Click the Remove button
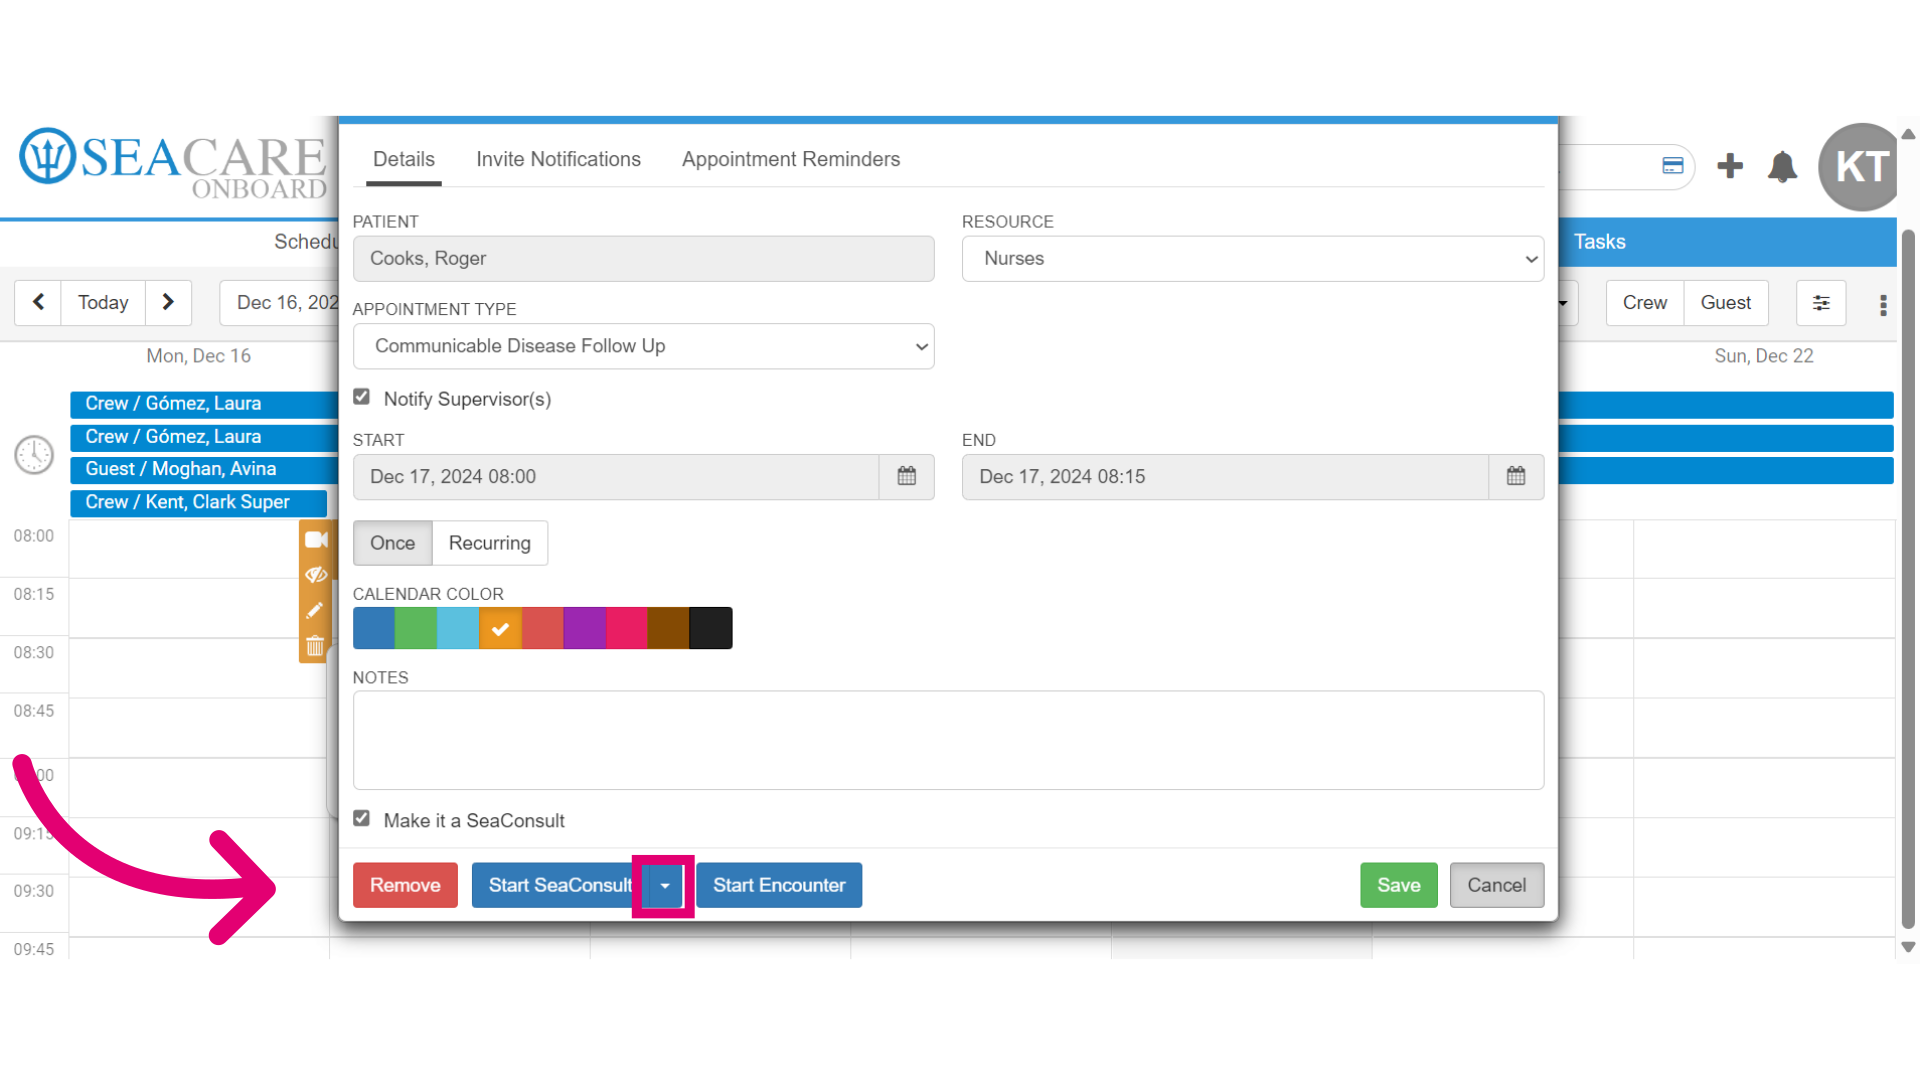Image resolution: width=1920 pixels, height=1080 pixels. [x=405, y=885]
